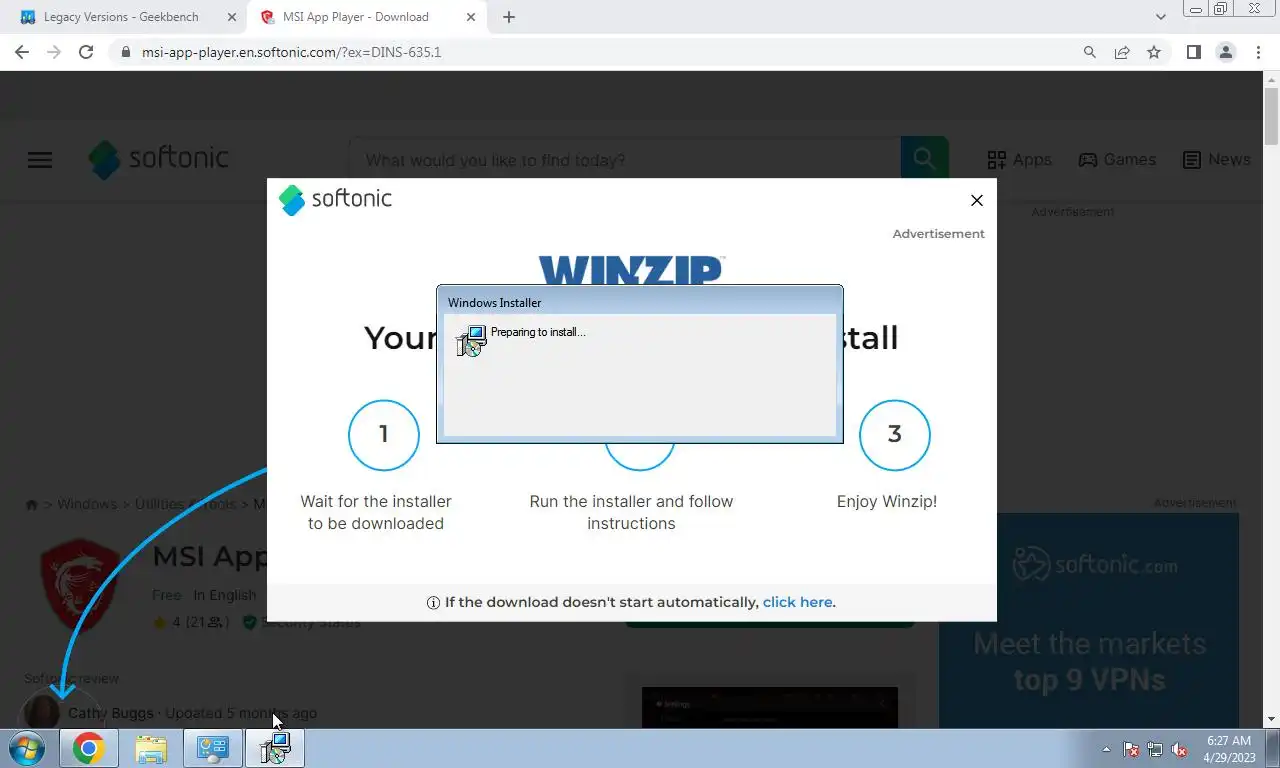The image size is (1280, 768).
Task: Switch to Legacy Versions - Geekbench tab
Action: click(x=120, y=17)
